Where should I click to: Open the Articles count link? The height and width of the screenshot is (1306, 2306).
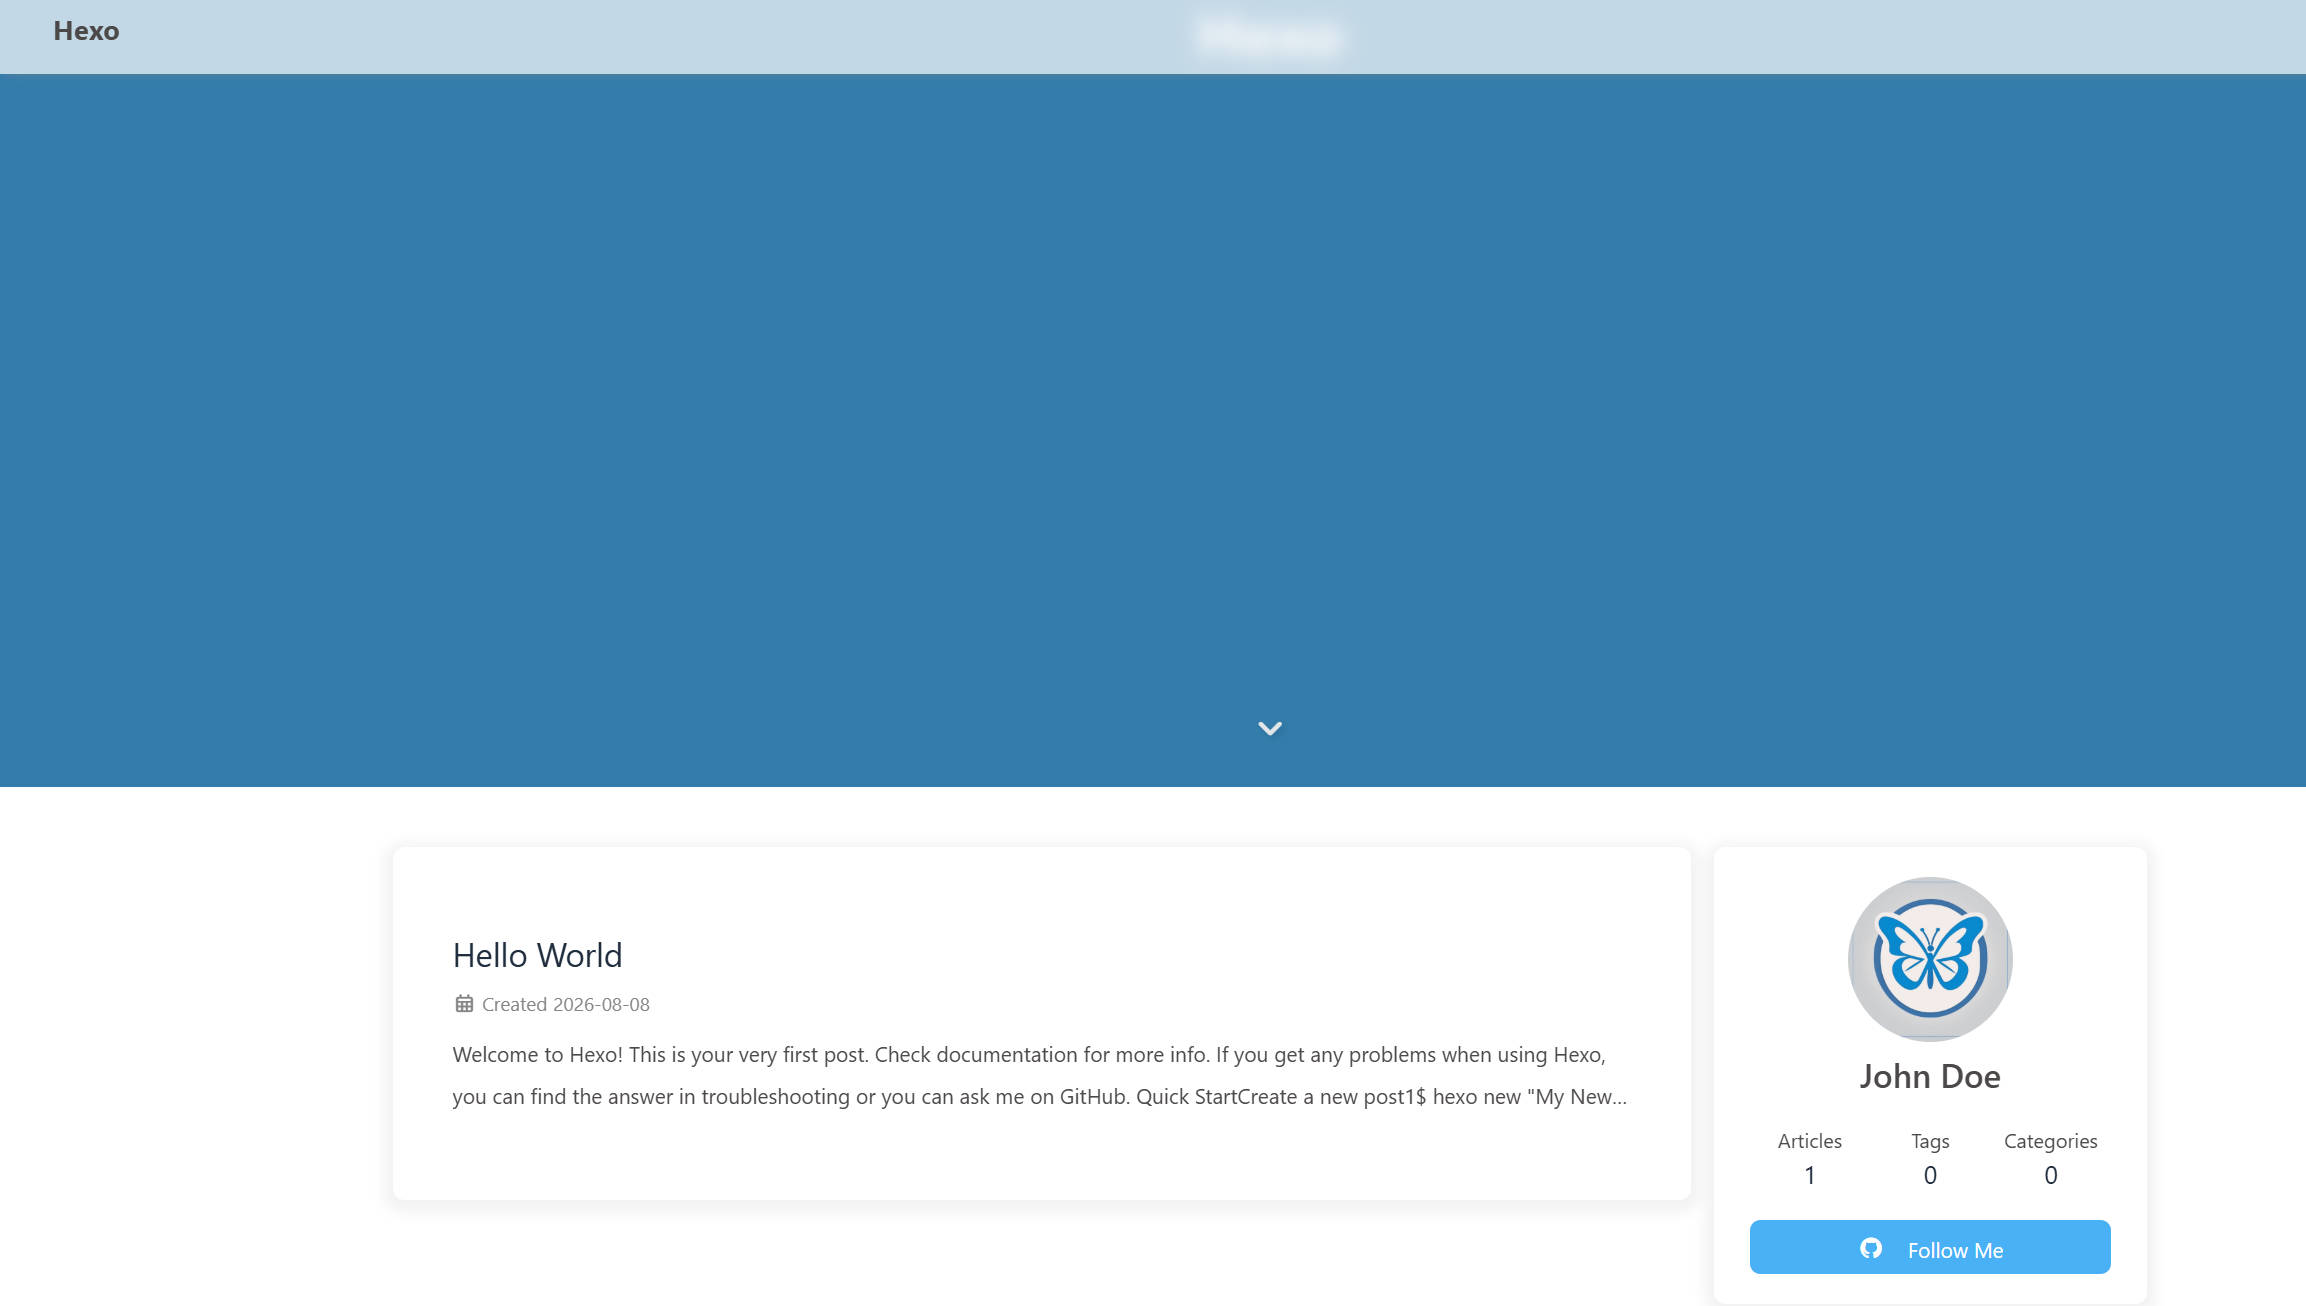(x=1809, y=1159)
